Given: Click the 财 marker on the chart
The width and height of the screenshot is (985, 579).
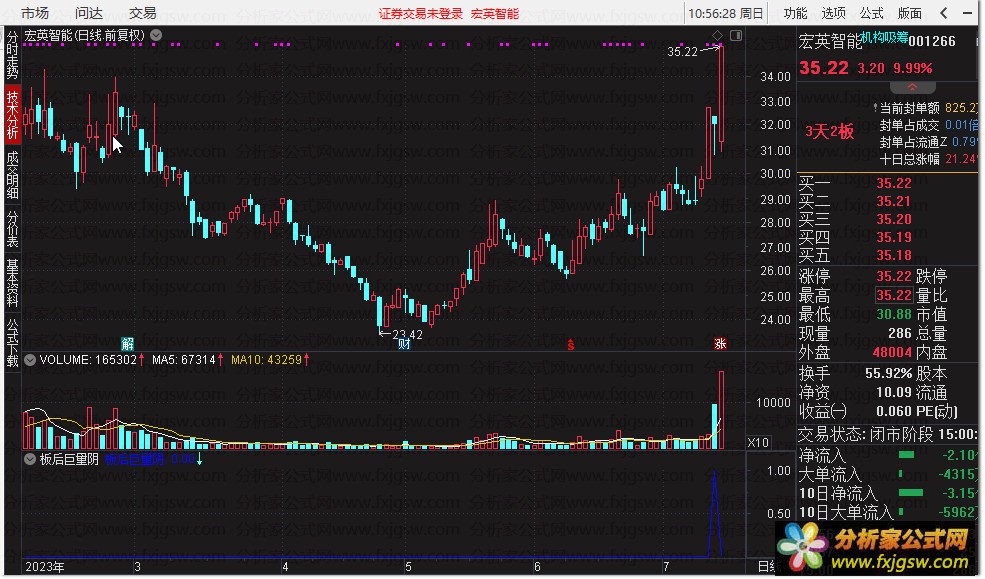Looking at the screenshot, I should pyautogui.click(x=404, y=344).
